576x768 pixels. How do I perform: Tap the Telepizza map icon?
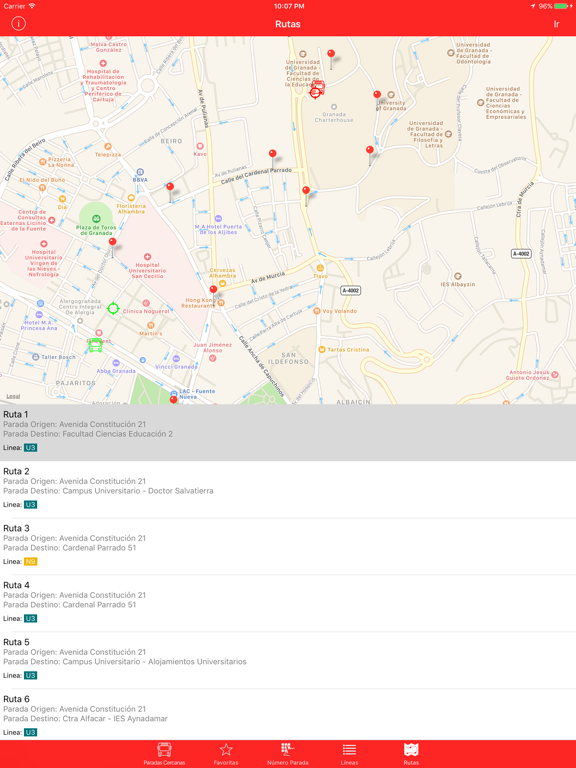coord(108,146)
